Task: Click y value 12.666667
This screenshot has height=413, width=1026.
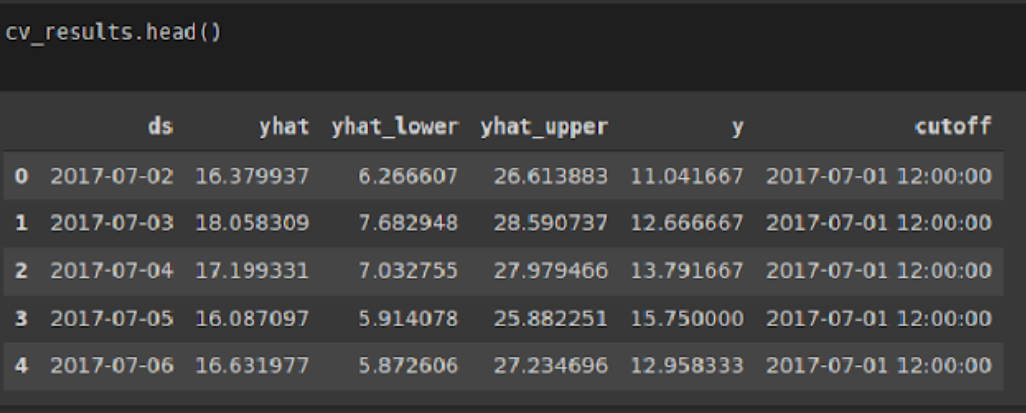Action: (687, 223)
